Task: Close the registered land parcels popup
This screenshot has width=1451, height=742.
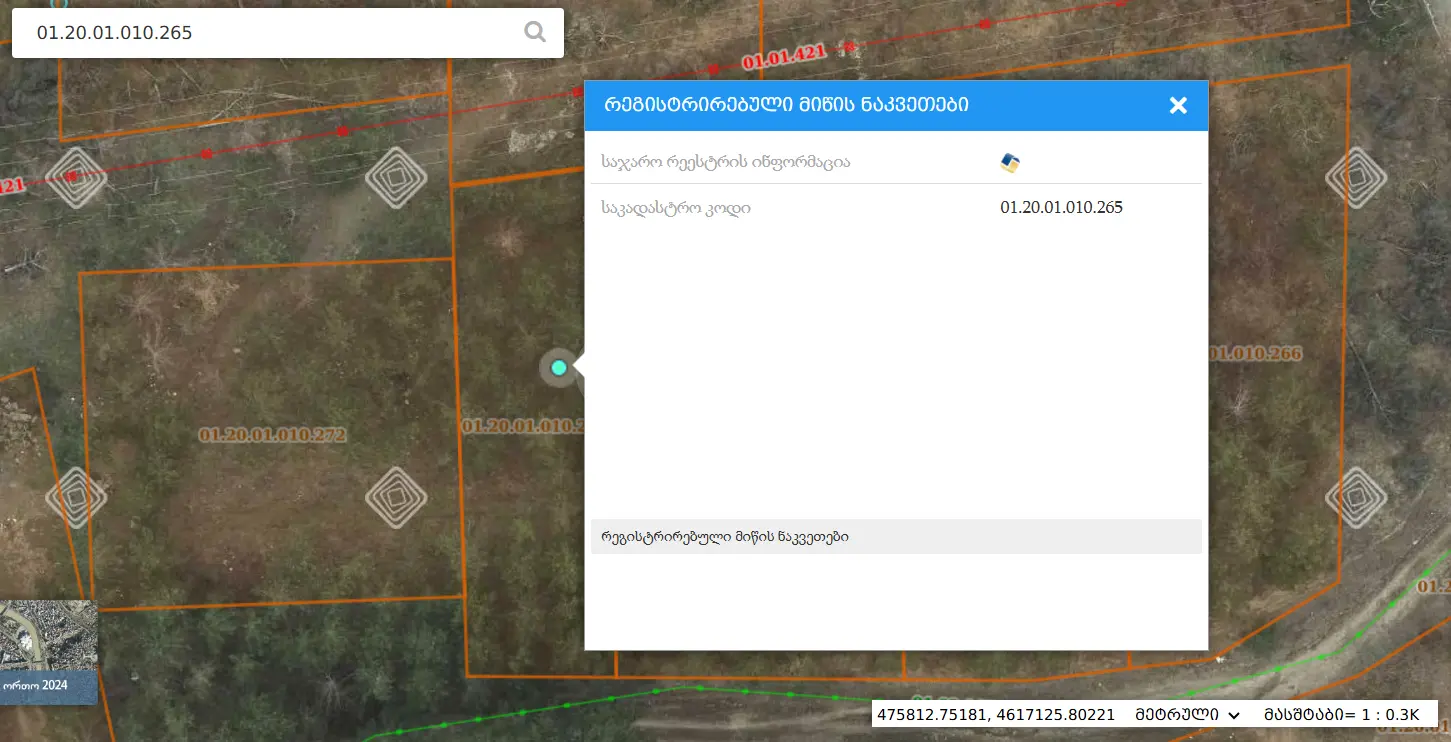Action: (1178, 105)
